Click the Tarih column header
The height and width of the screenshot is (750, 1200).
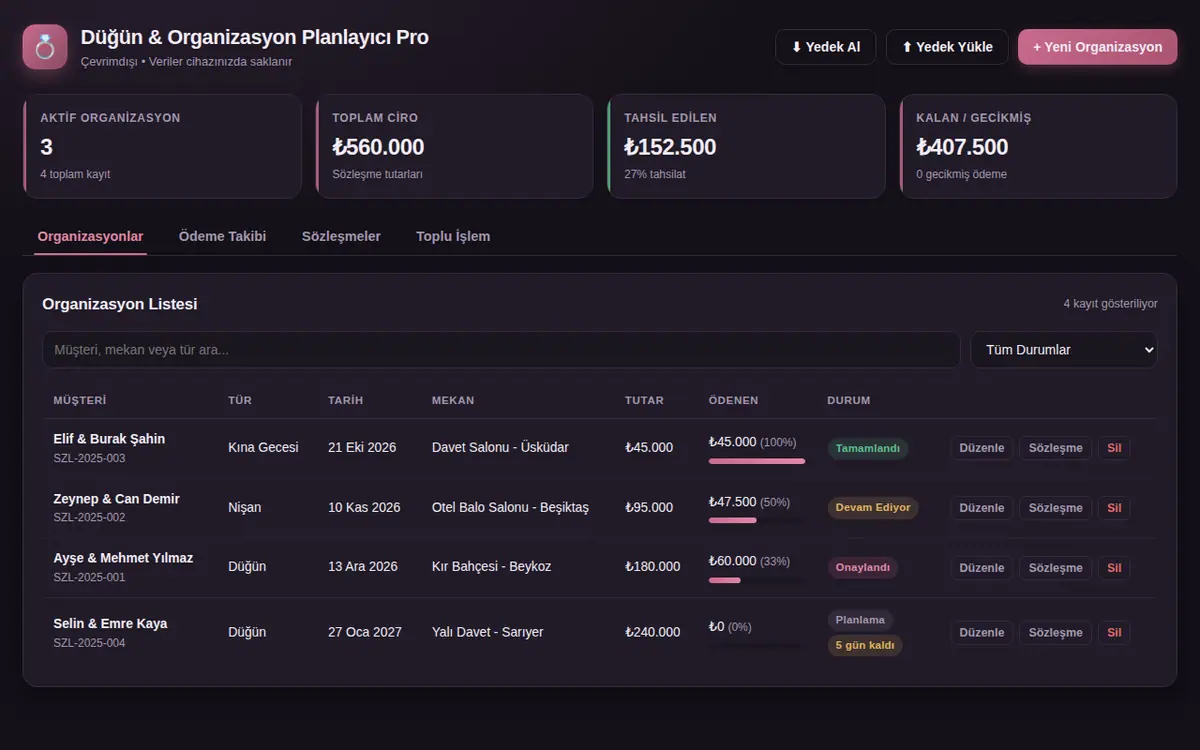pos(345,400)
